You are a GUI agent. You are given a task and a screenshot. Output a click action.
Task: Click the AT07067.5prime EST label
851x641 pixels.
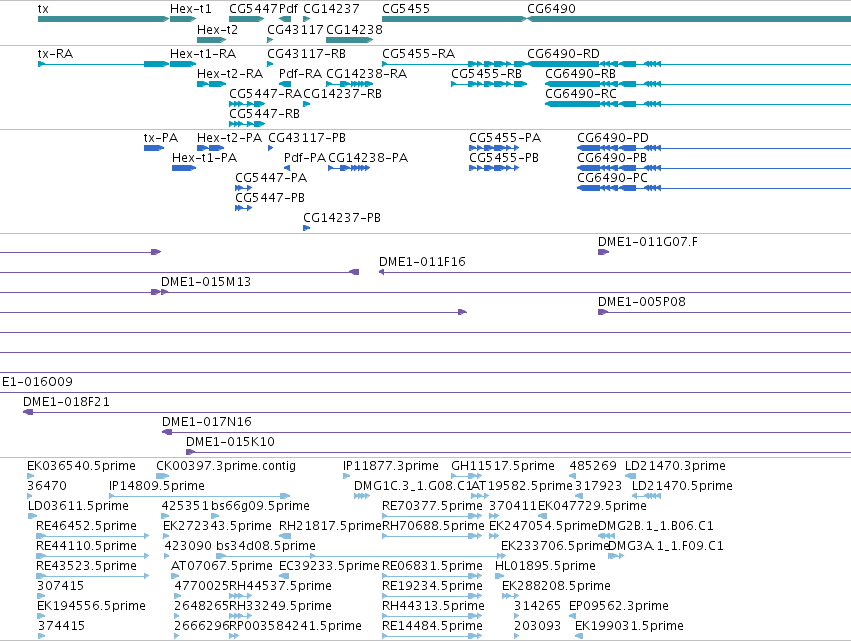pos(221,566)
